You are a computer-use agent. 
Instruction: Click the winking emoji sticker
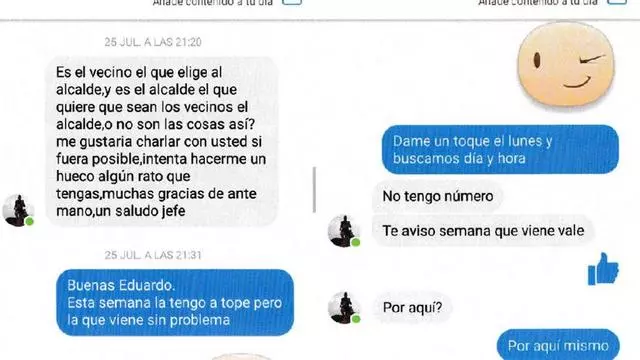pos(566,64)
